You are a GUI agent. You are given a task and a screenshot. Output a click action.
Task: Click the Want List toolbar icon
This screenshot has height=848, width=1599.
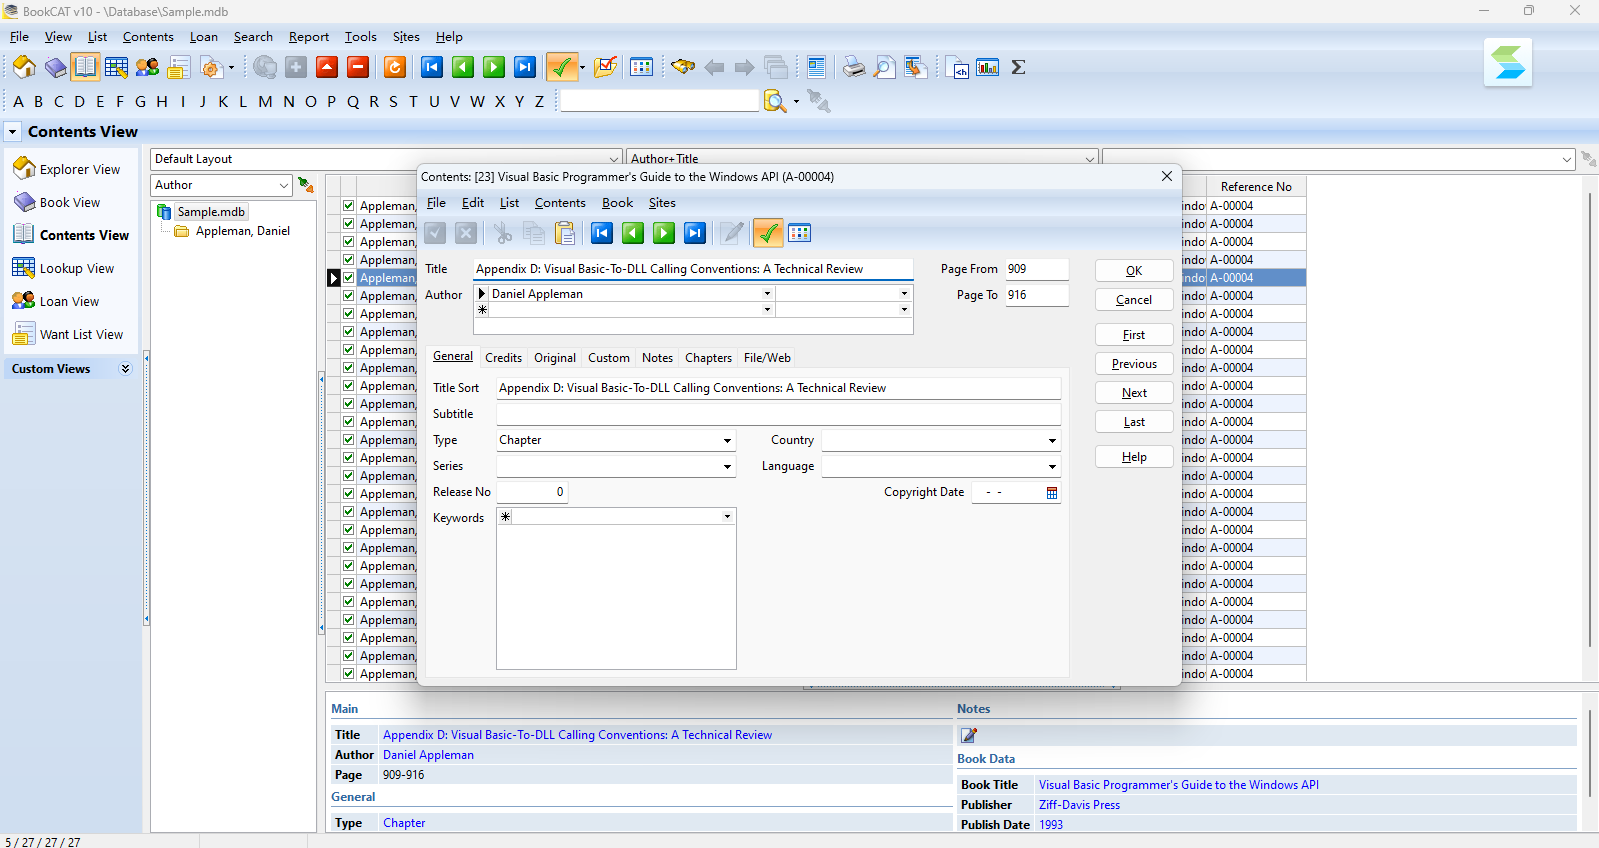click(x=179, y=67)
